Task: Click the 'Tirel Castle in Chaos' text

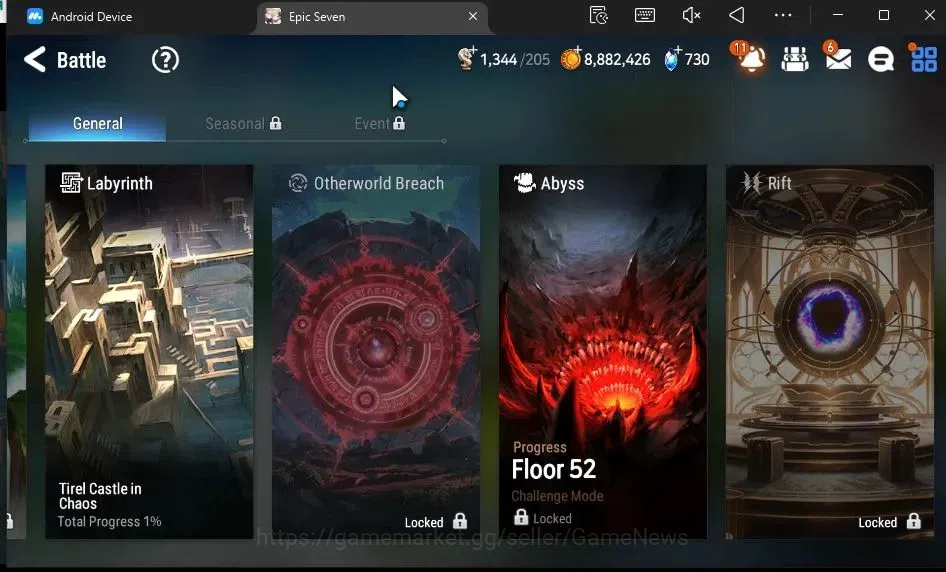Action: [x=100, y=496]
